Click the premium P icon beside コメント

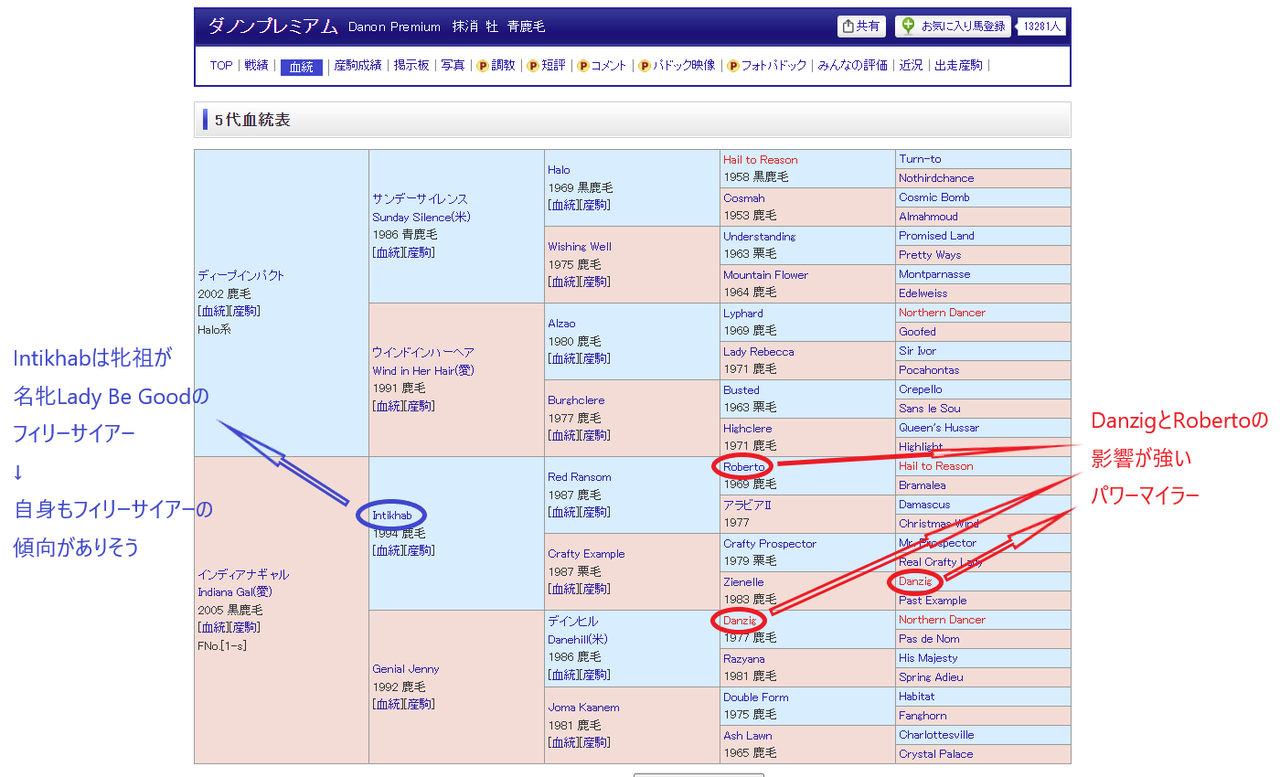[583, 66]
